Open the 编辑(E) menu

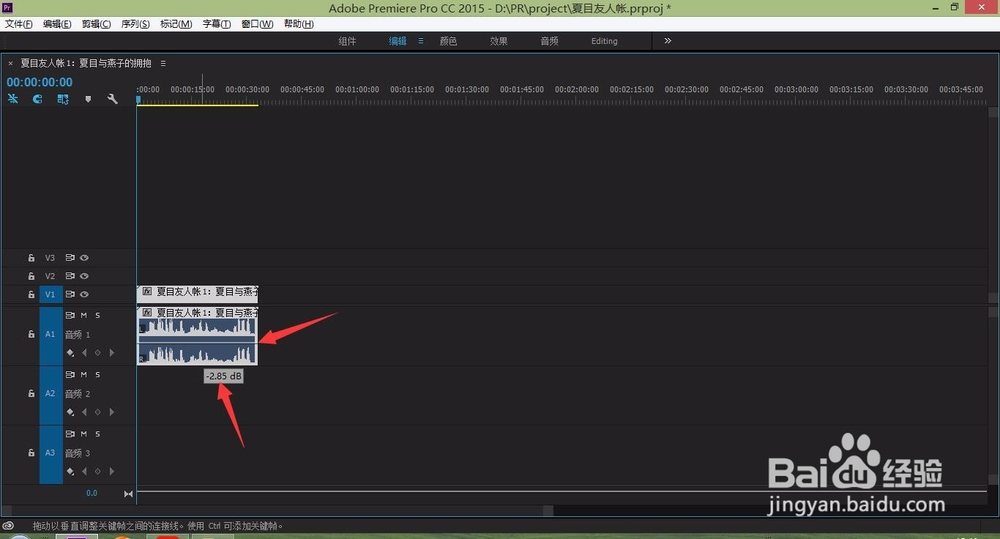pyautogui.click(x=57, y=24)
